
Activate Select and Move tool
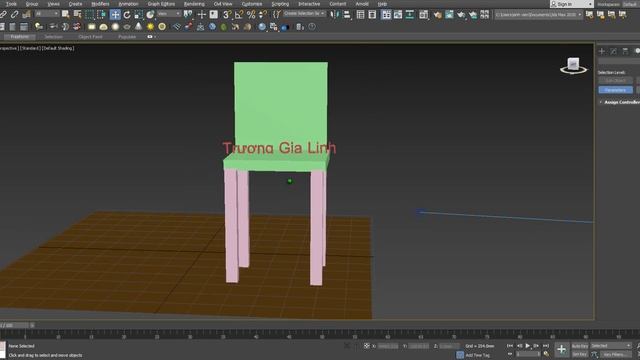click(115, 15)
